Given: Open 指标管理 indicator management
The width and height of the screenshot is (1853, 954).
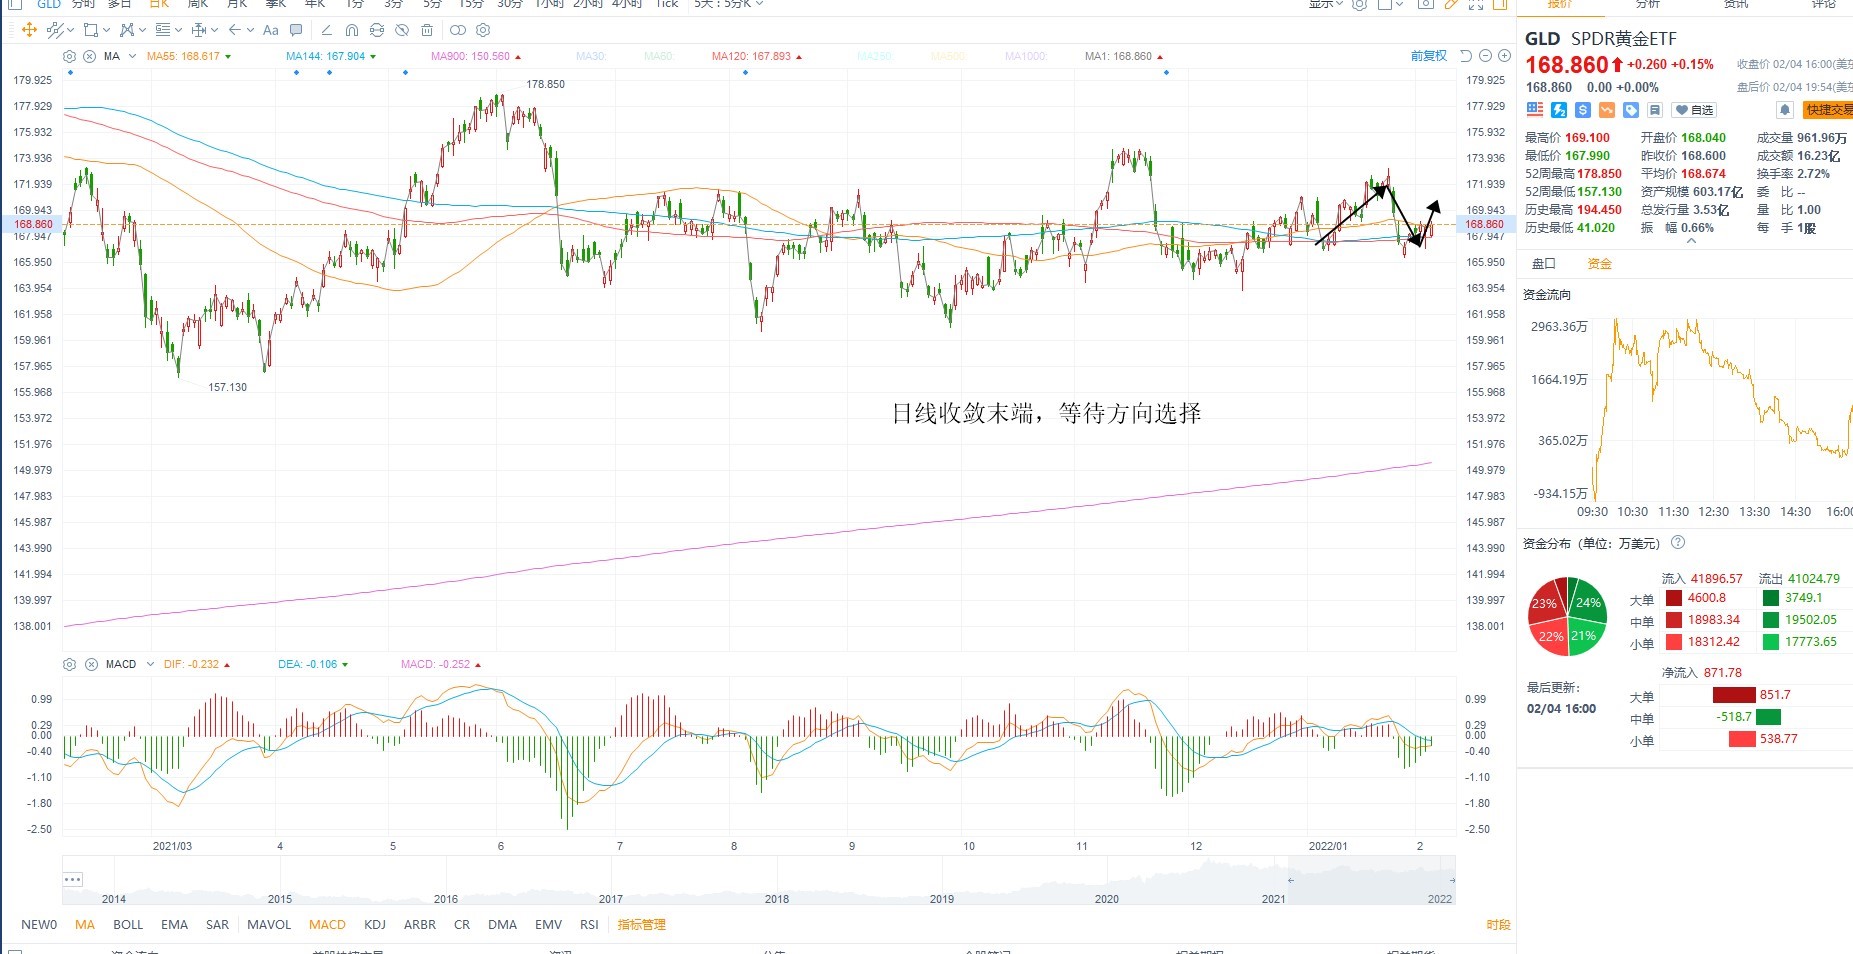Looking at the screenshot, I should coord(641,925).
